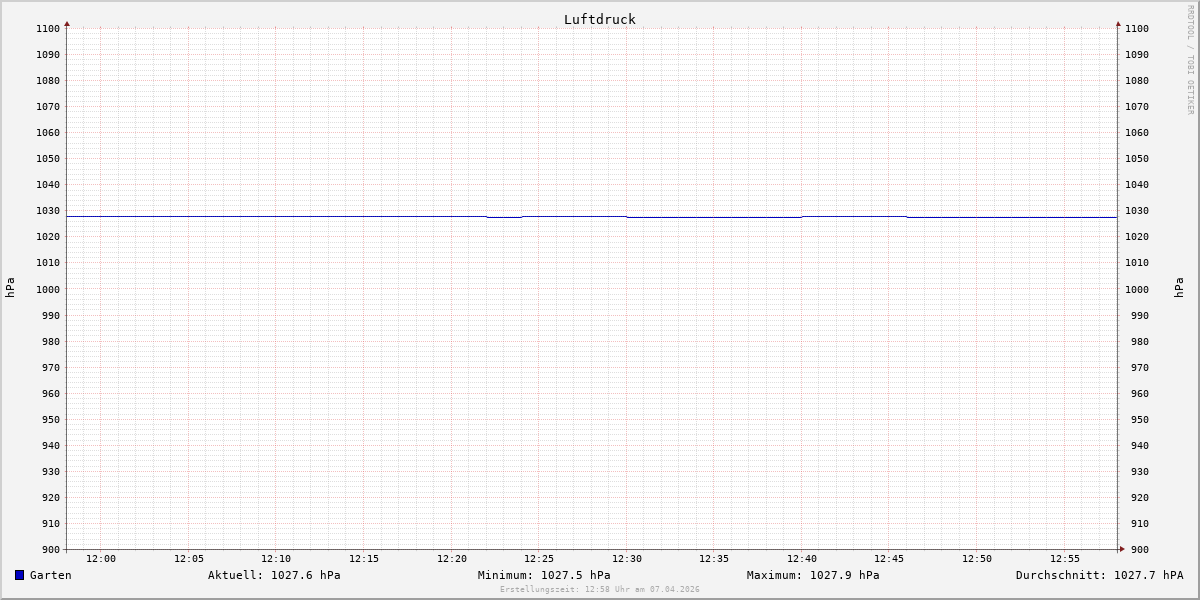Click the RRDTOOL / TOBI OETIKER watermark
Image resolution: width=1200 pixels, height=600 pixels.
point(1190,60)
